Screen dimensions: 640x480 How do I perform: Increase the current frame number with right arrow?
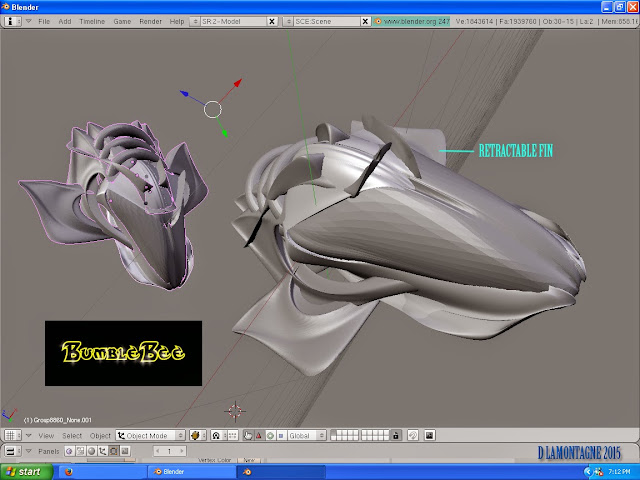point(182,451)
